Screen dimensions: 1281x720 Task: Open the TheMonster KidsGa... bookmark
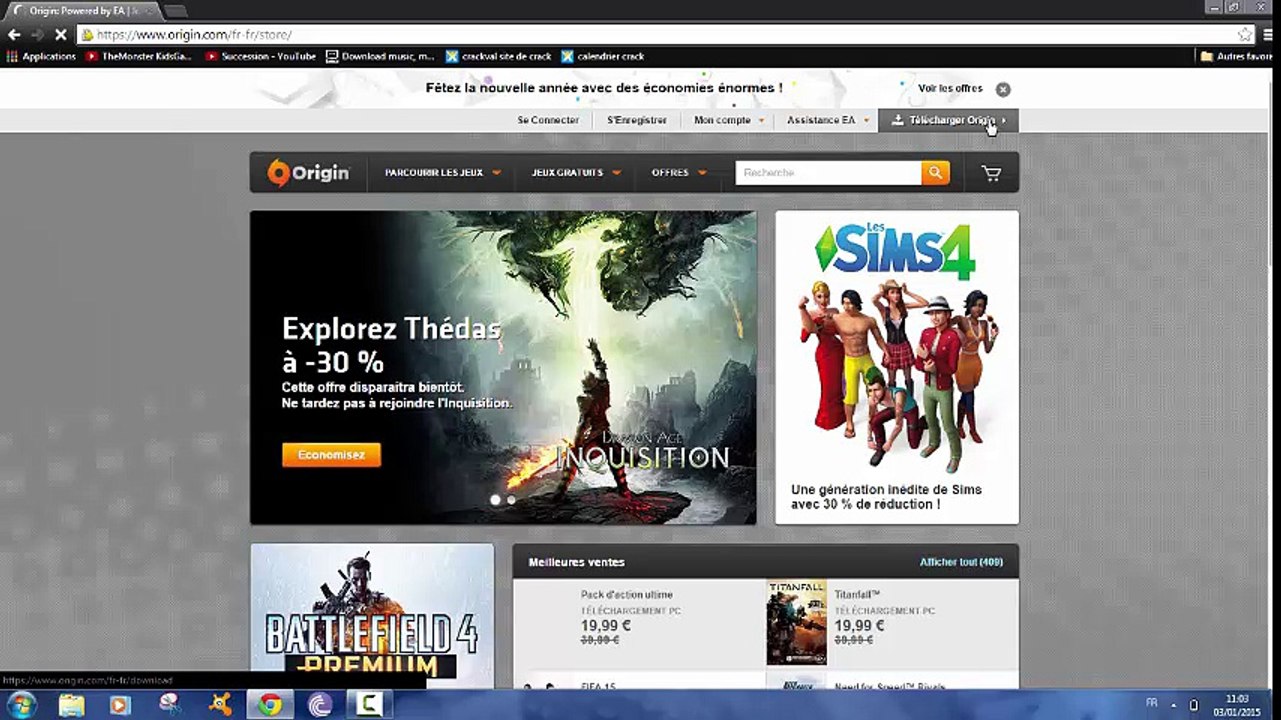point(138,56)
